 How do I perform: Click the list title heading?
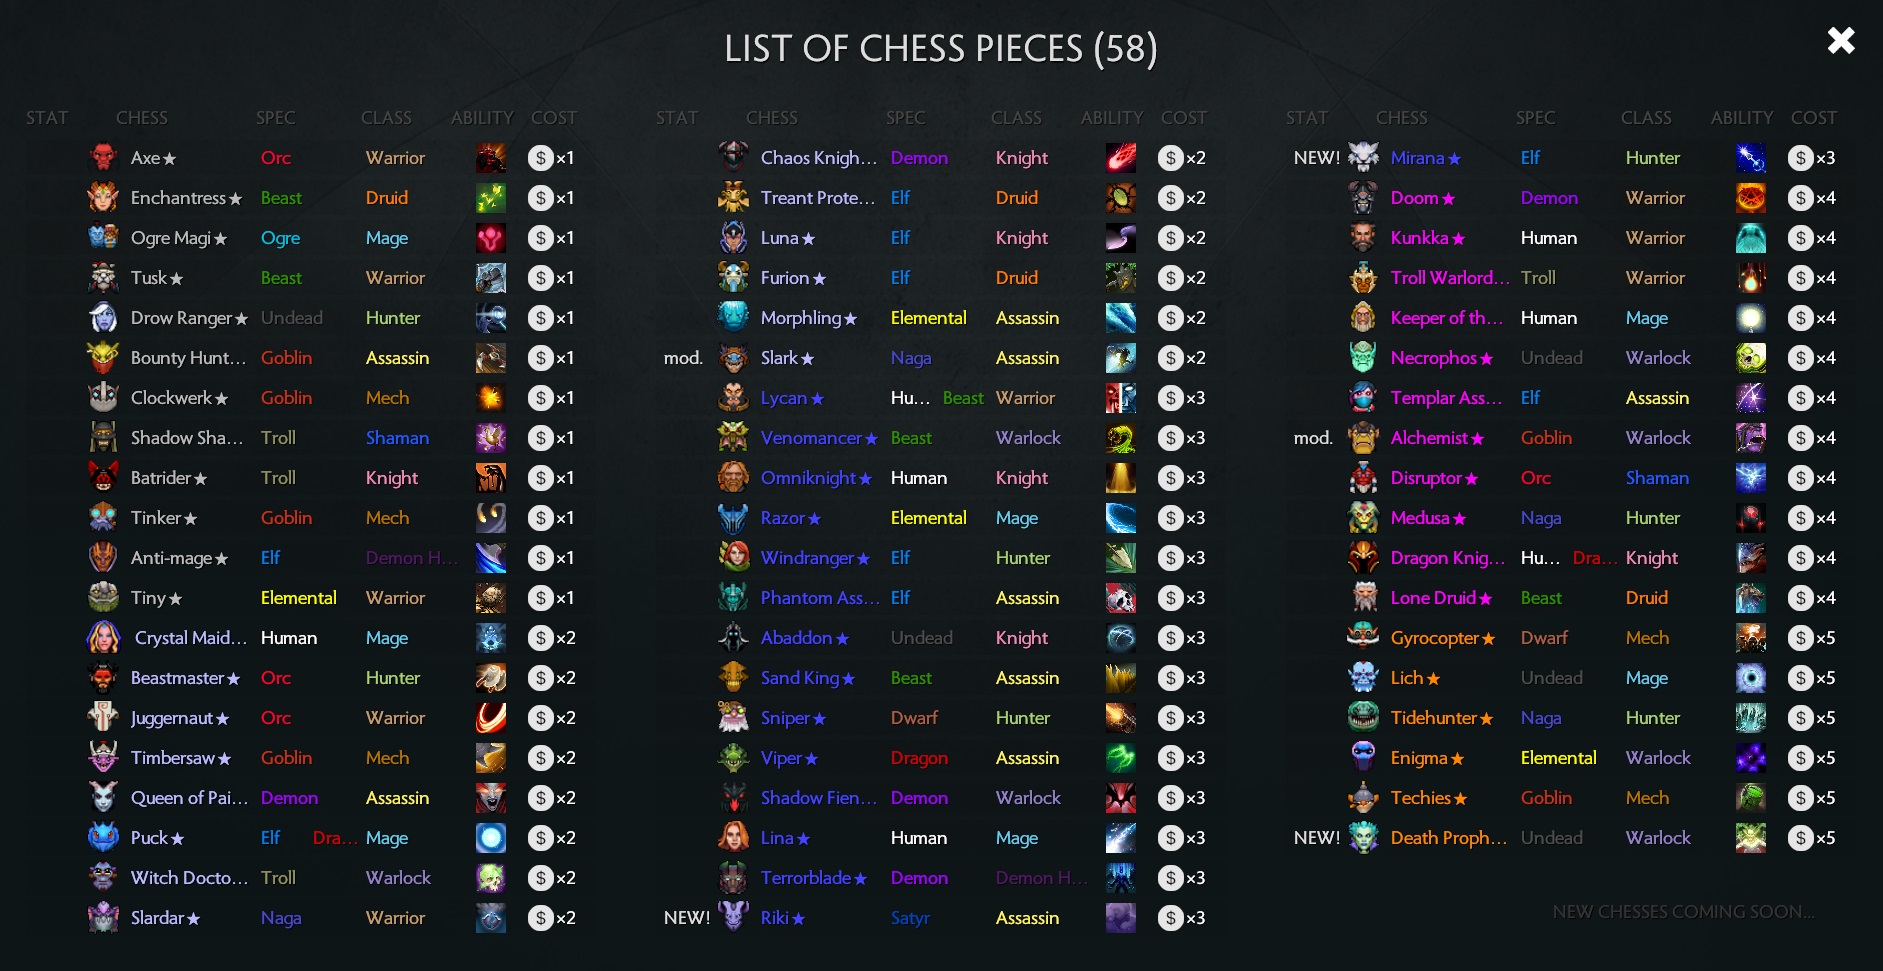[x=940, y=49]
